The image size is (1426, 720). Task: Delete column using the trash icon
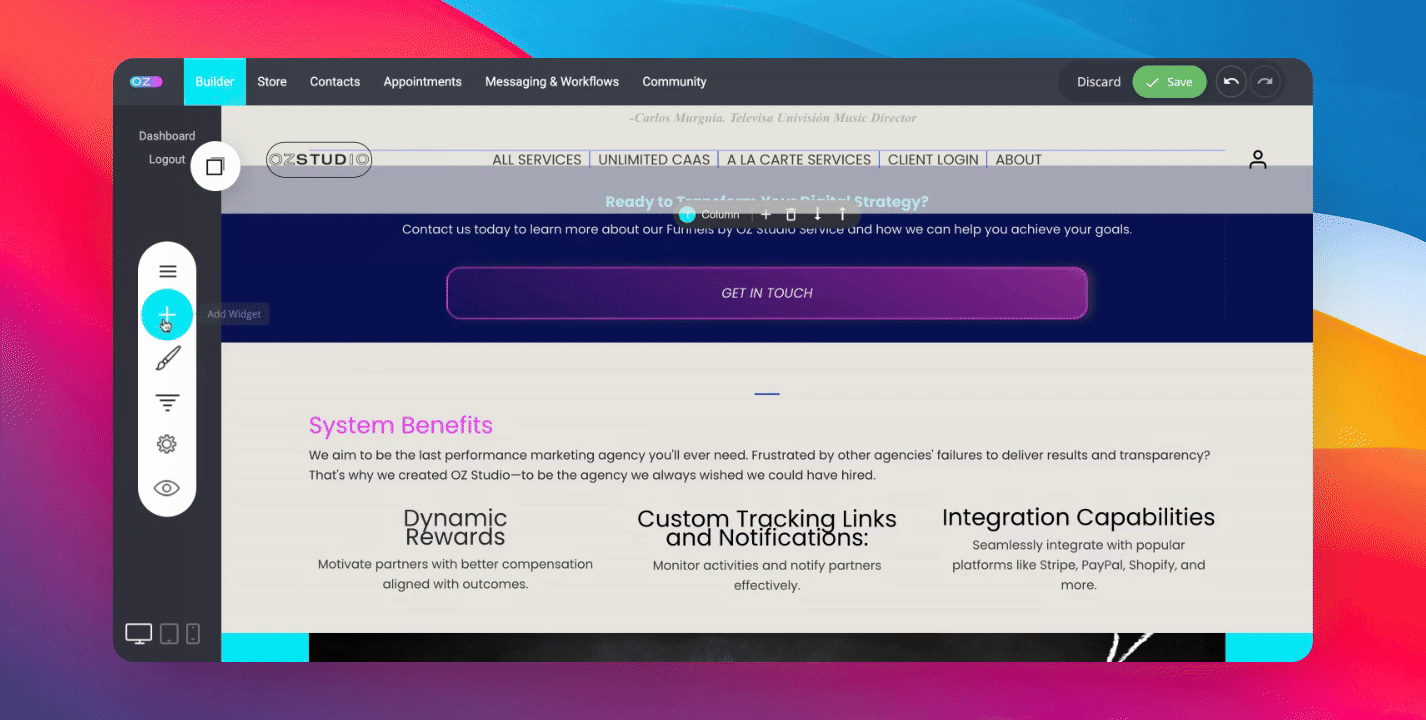click(791, 214)
